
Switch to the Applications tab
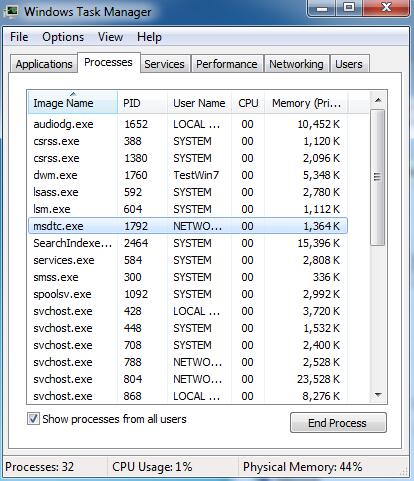(x=44, y=64)
